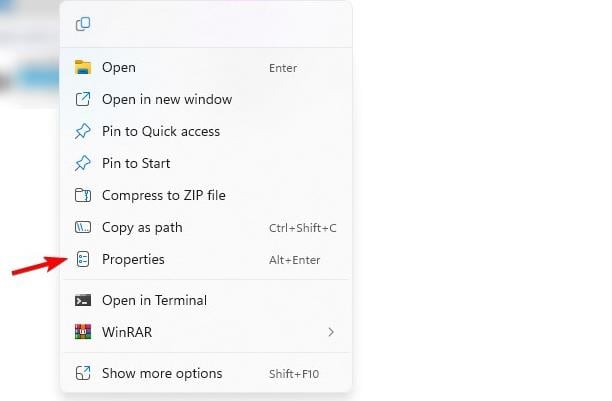Choose Open in new window

coord(166,100)
